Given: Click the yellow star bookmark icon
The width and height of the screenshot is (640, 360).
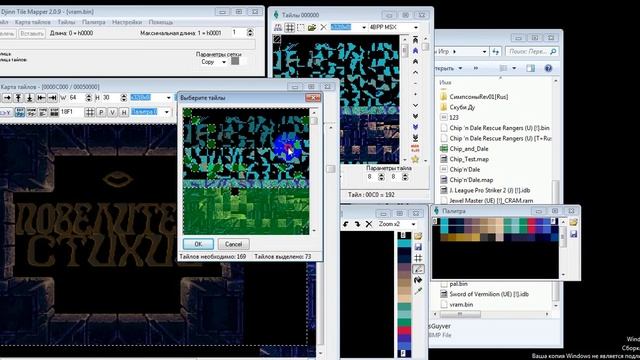Looking at the screenshot, I should click(x=415, y=159).
